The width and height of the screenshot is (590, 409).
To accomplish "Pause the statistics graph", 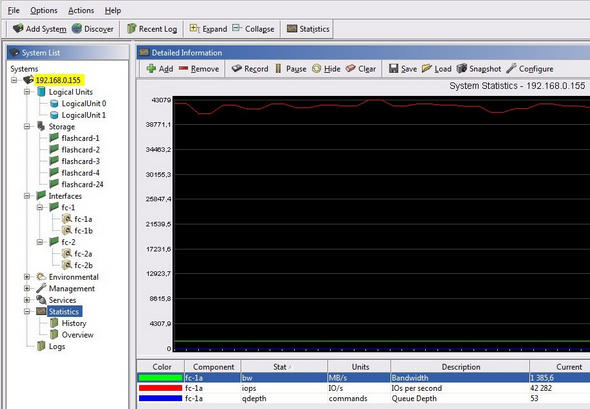I will click(x=291, y=69).
